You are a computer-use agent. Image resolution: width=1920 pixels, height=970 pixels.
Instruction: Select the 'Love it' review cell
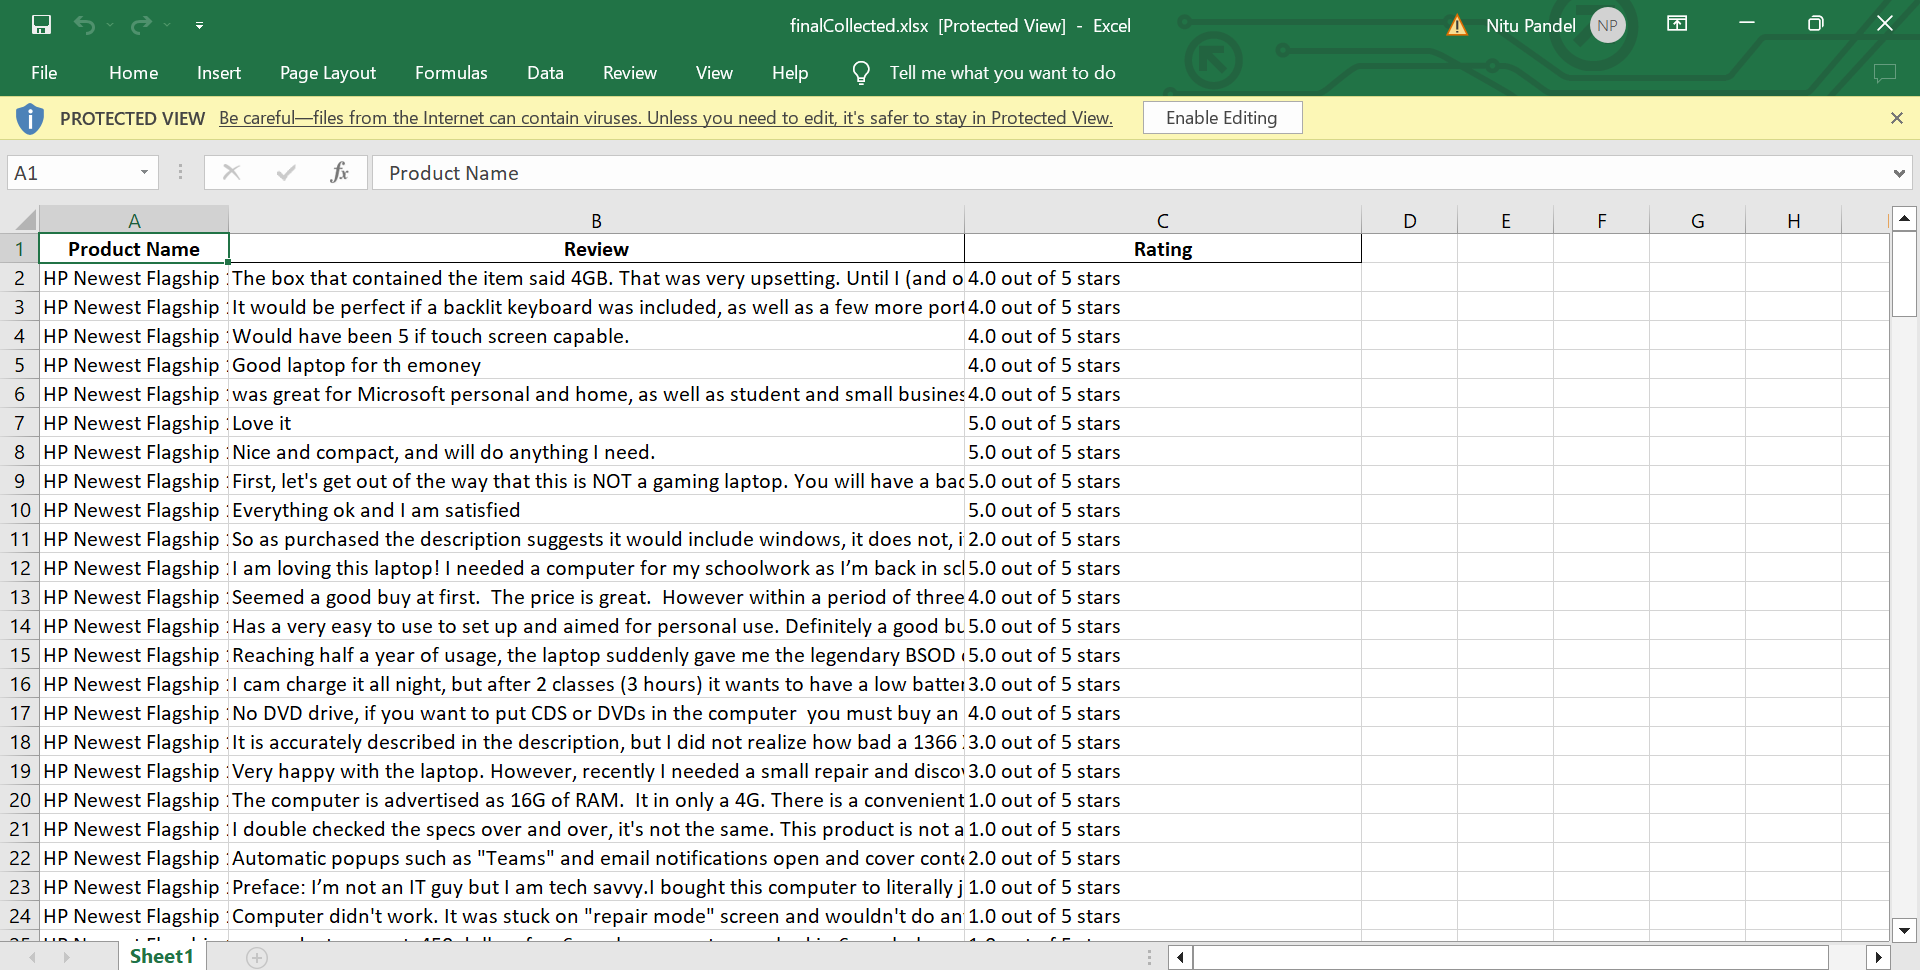point(596,423)
